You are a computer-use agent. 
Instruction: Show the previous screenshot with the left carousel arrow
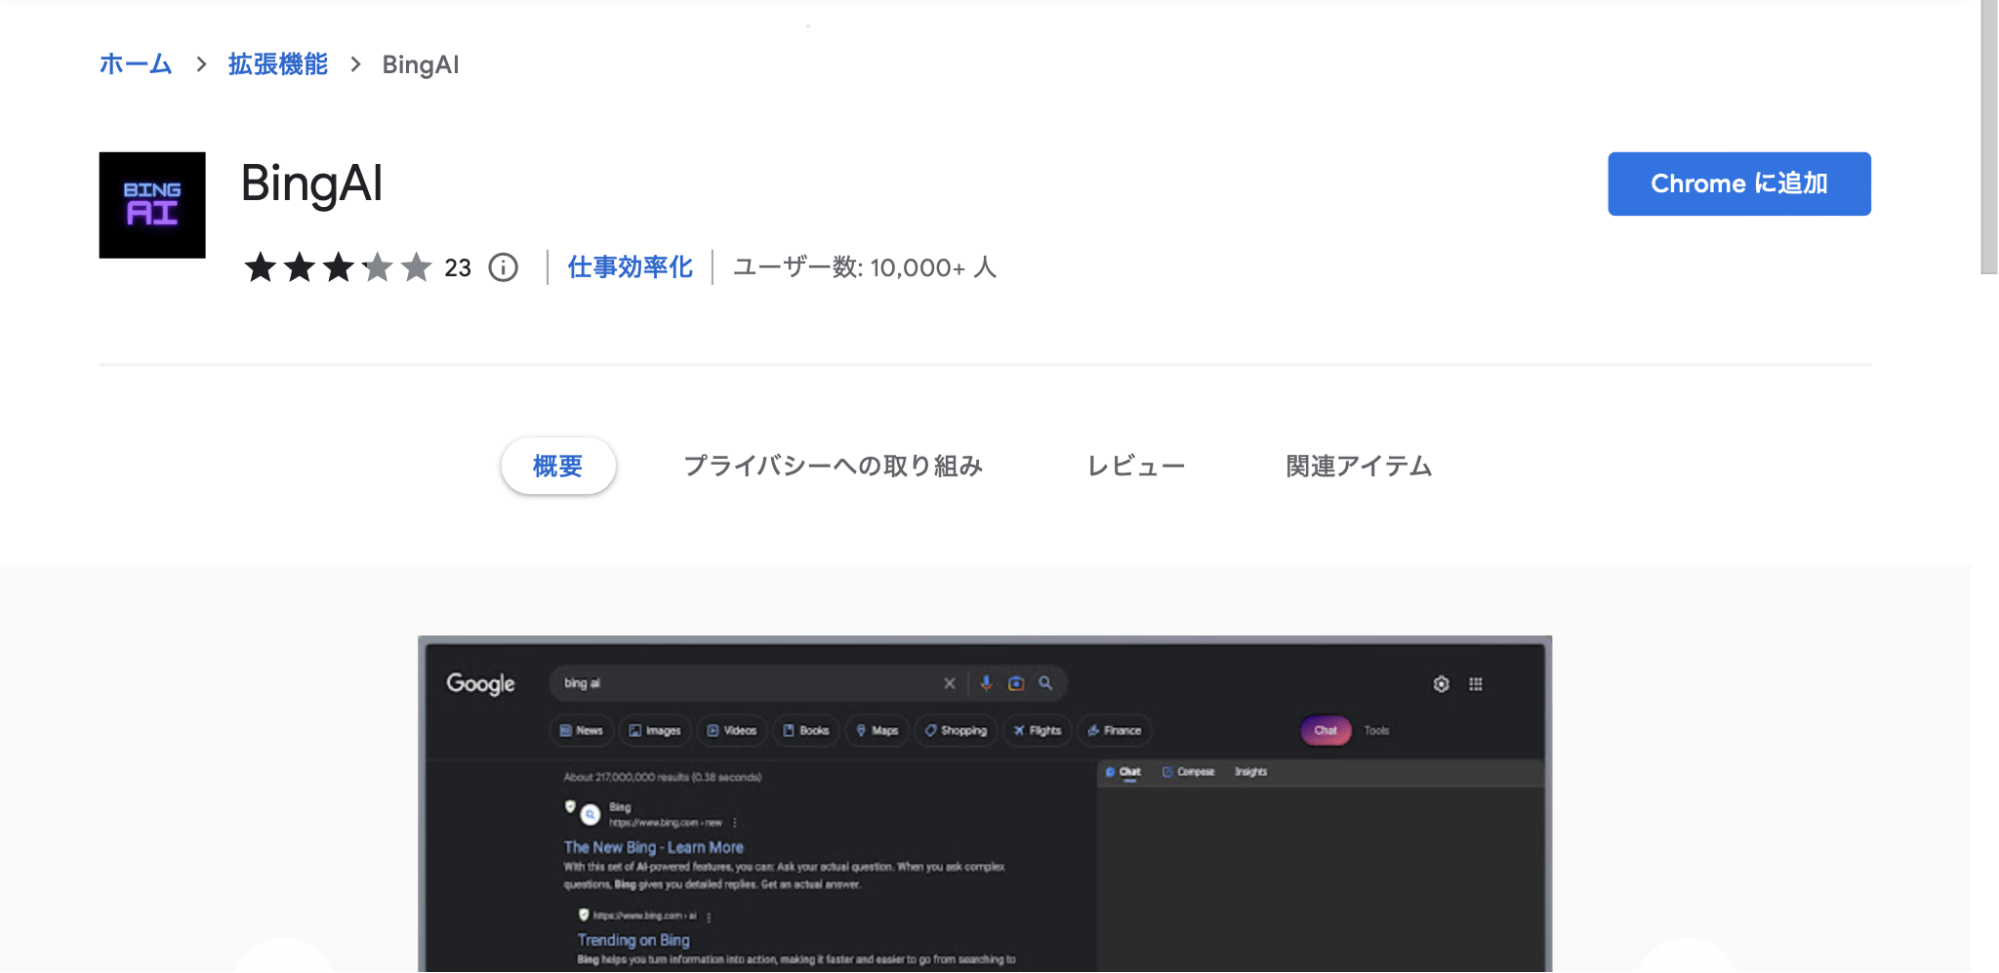[284, 957]
